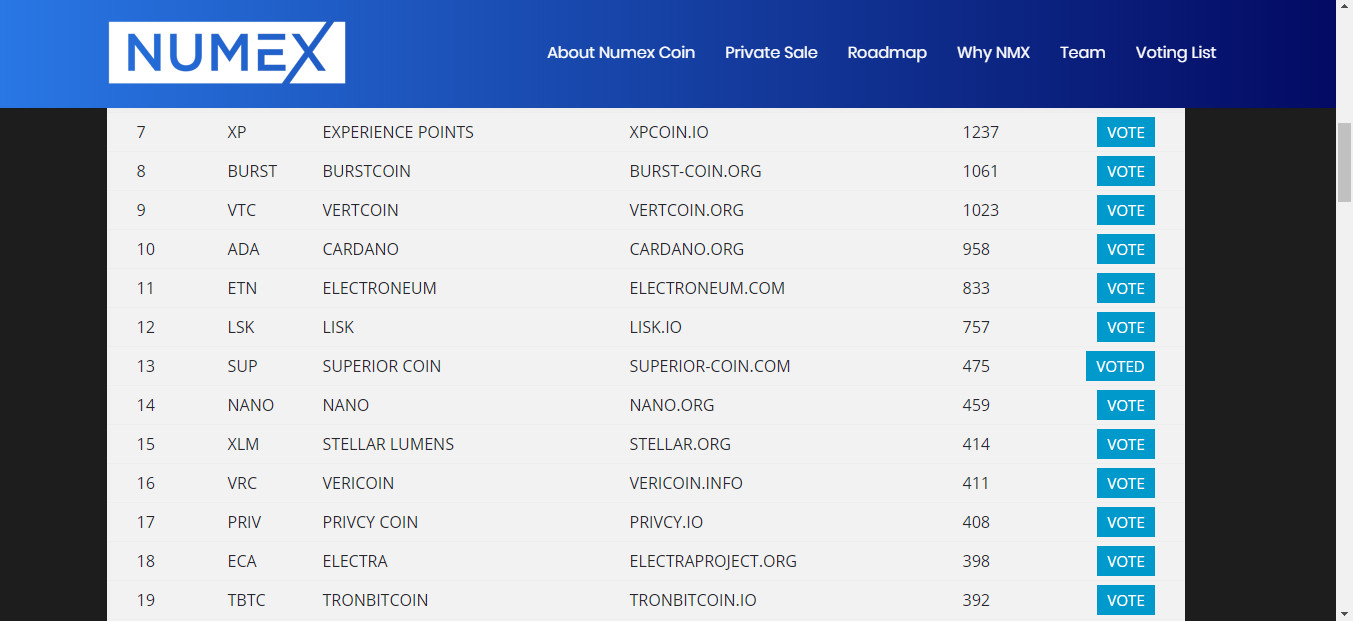The height and width of the screenshot is (621, 1353).
Task: Click STELLAR.ORG website text
Action: pos(680,444)
